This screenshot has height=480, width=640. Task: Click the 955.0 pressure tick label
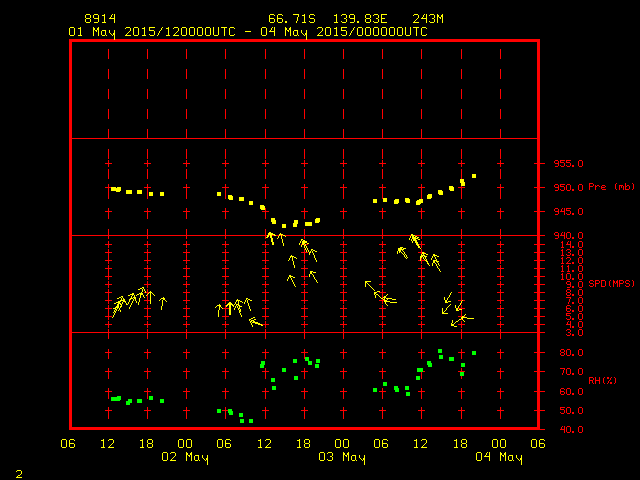click(565, 163)
